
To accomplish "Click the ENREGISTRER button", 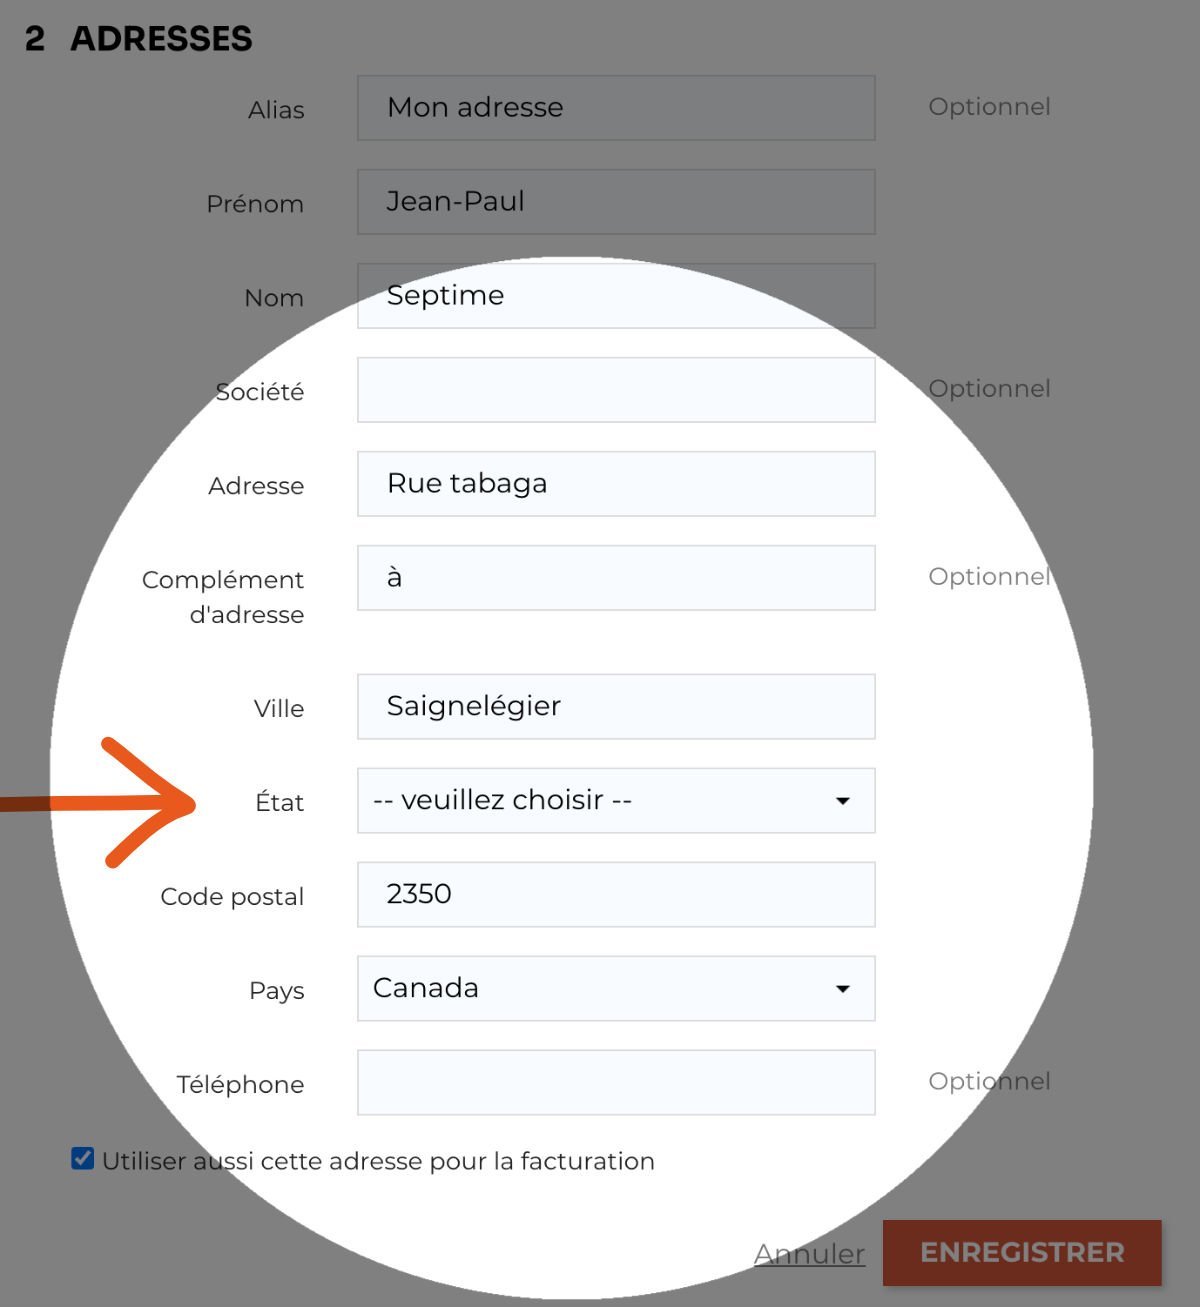I will 1022,1253.
